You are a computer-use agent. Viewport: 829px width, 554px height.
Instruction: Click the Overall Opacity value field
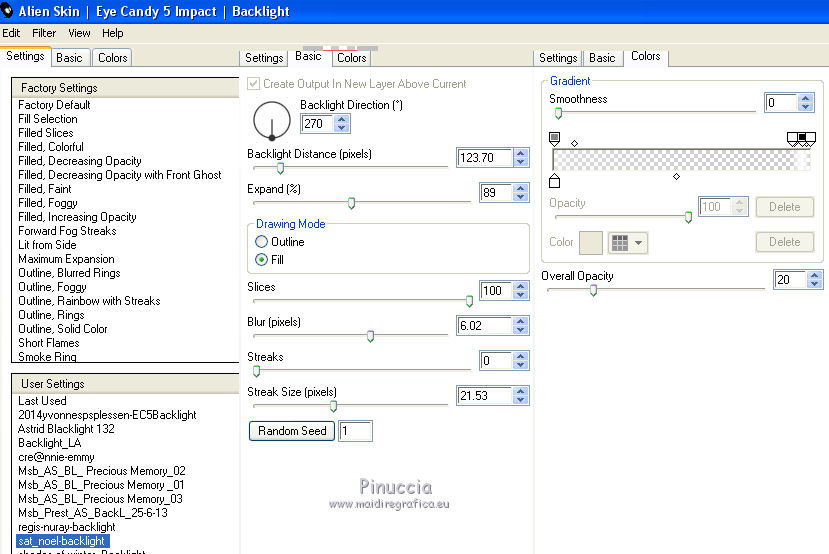[790, 279]
